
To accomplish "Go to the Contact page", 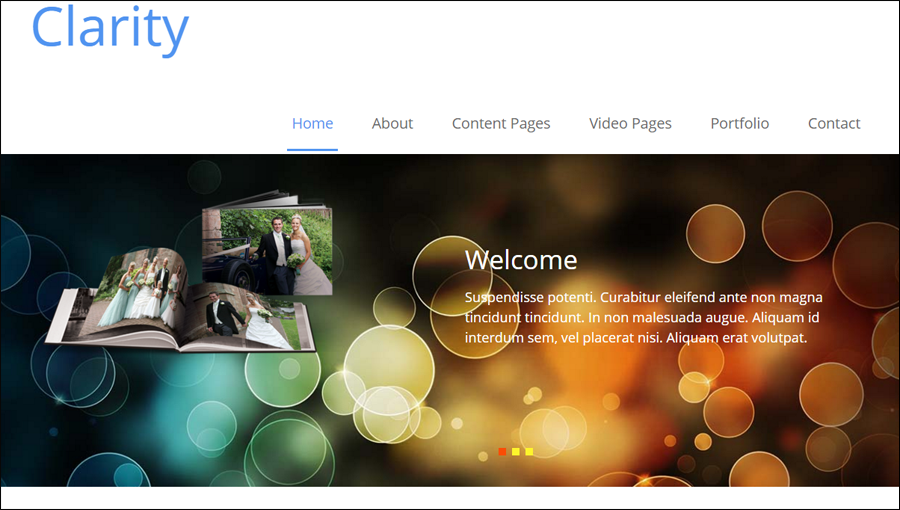I will [833, 123].
